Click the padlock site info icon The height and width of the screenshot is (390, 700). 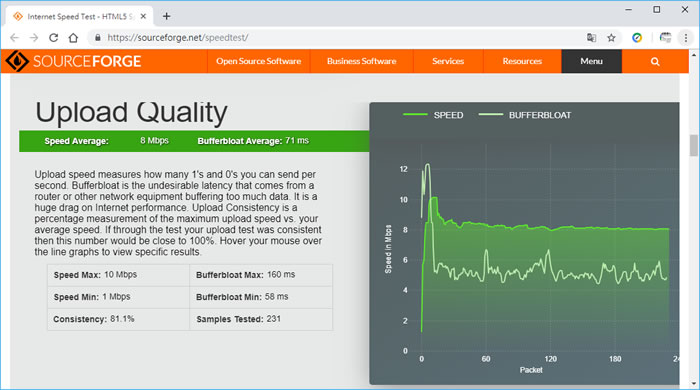click(x=97, y=38)
